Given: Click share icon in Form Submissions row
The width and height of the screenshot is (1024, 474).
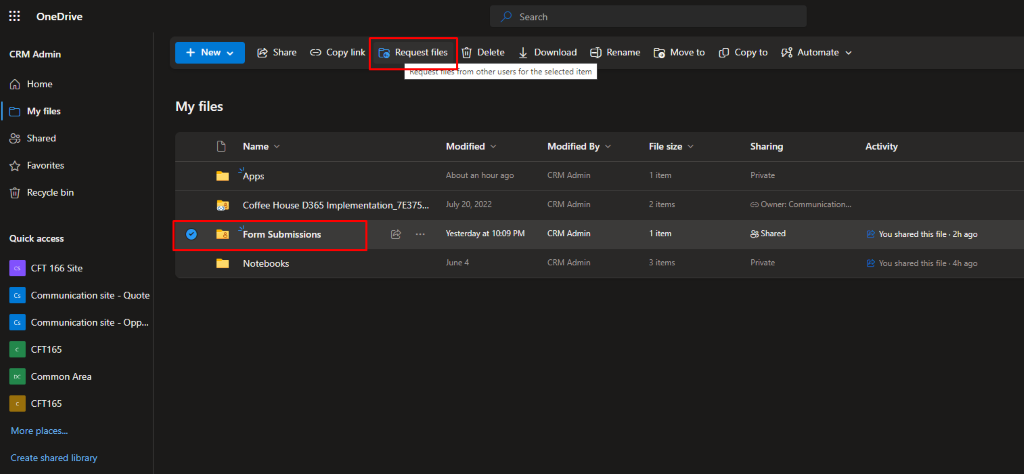Looking at the screenshot, I should click(396, 234).
